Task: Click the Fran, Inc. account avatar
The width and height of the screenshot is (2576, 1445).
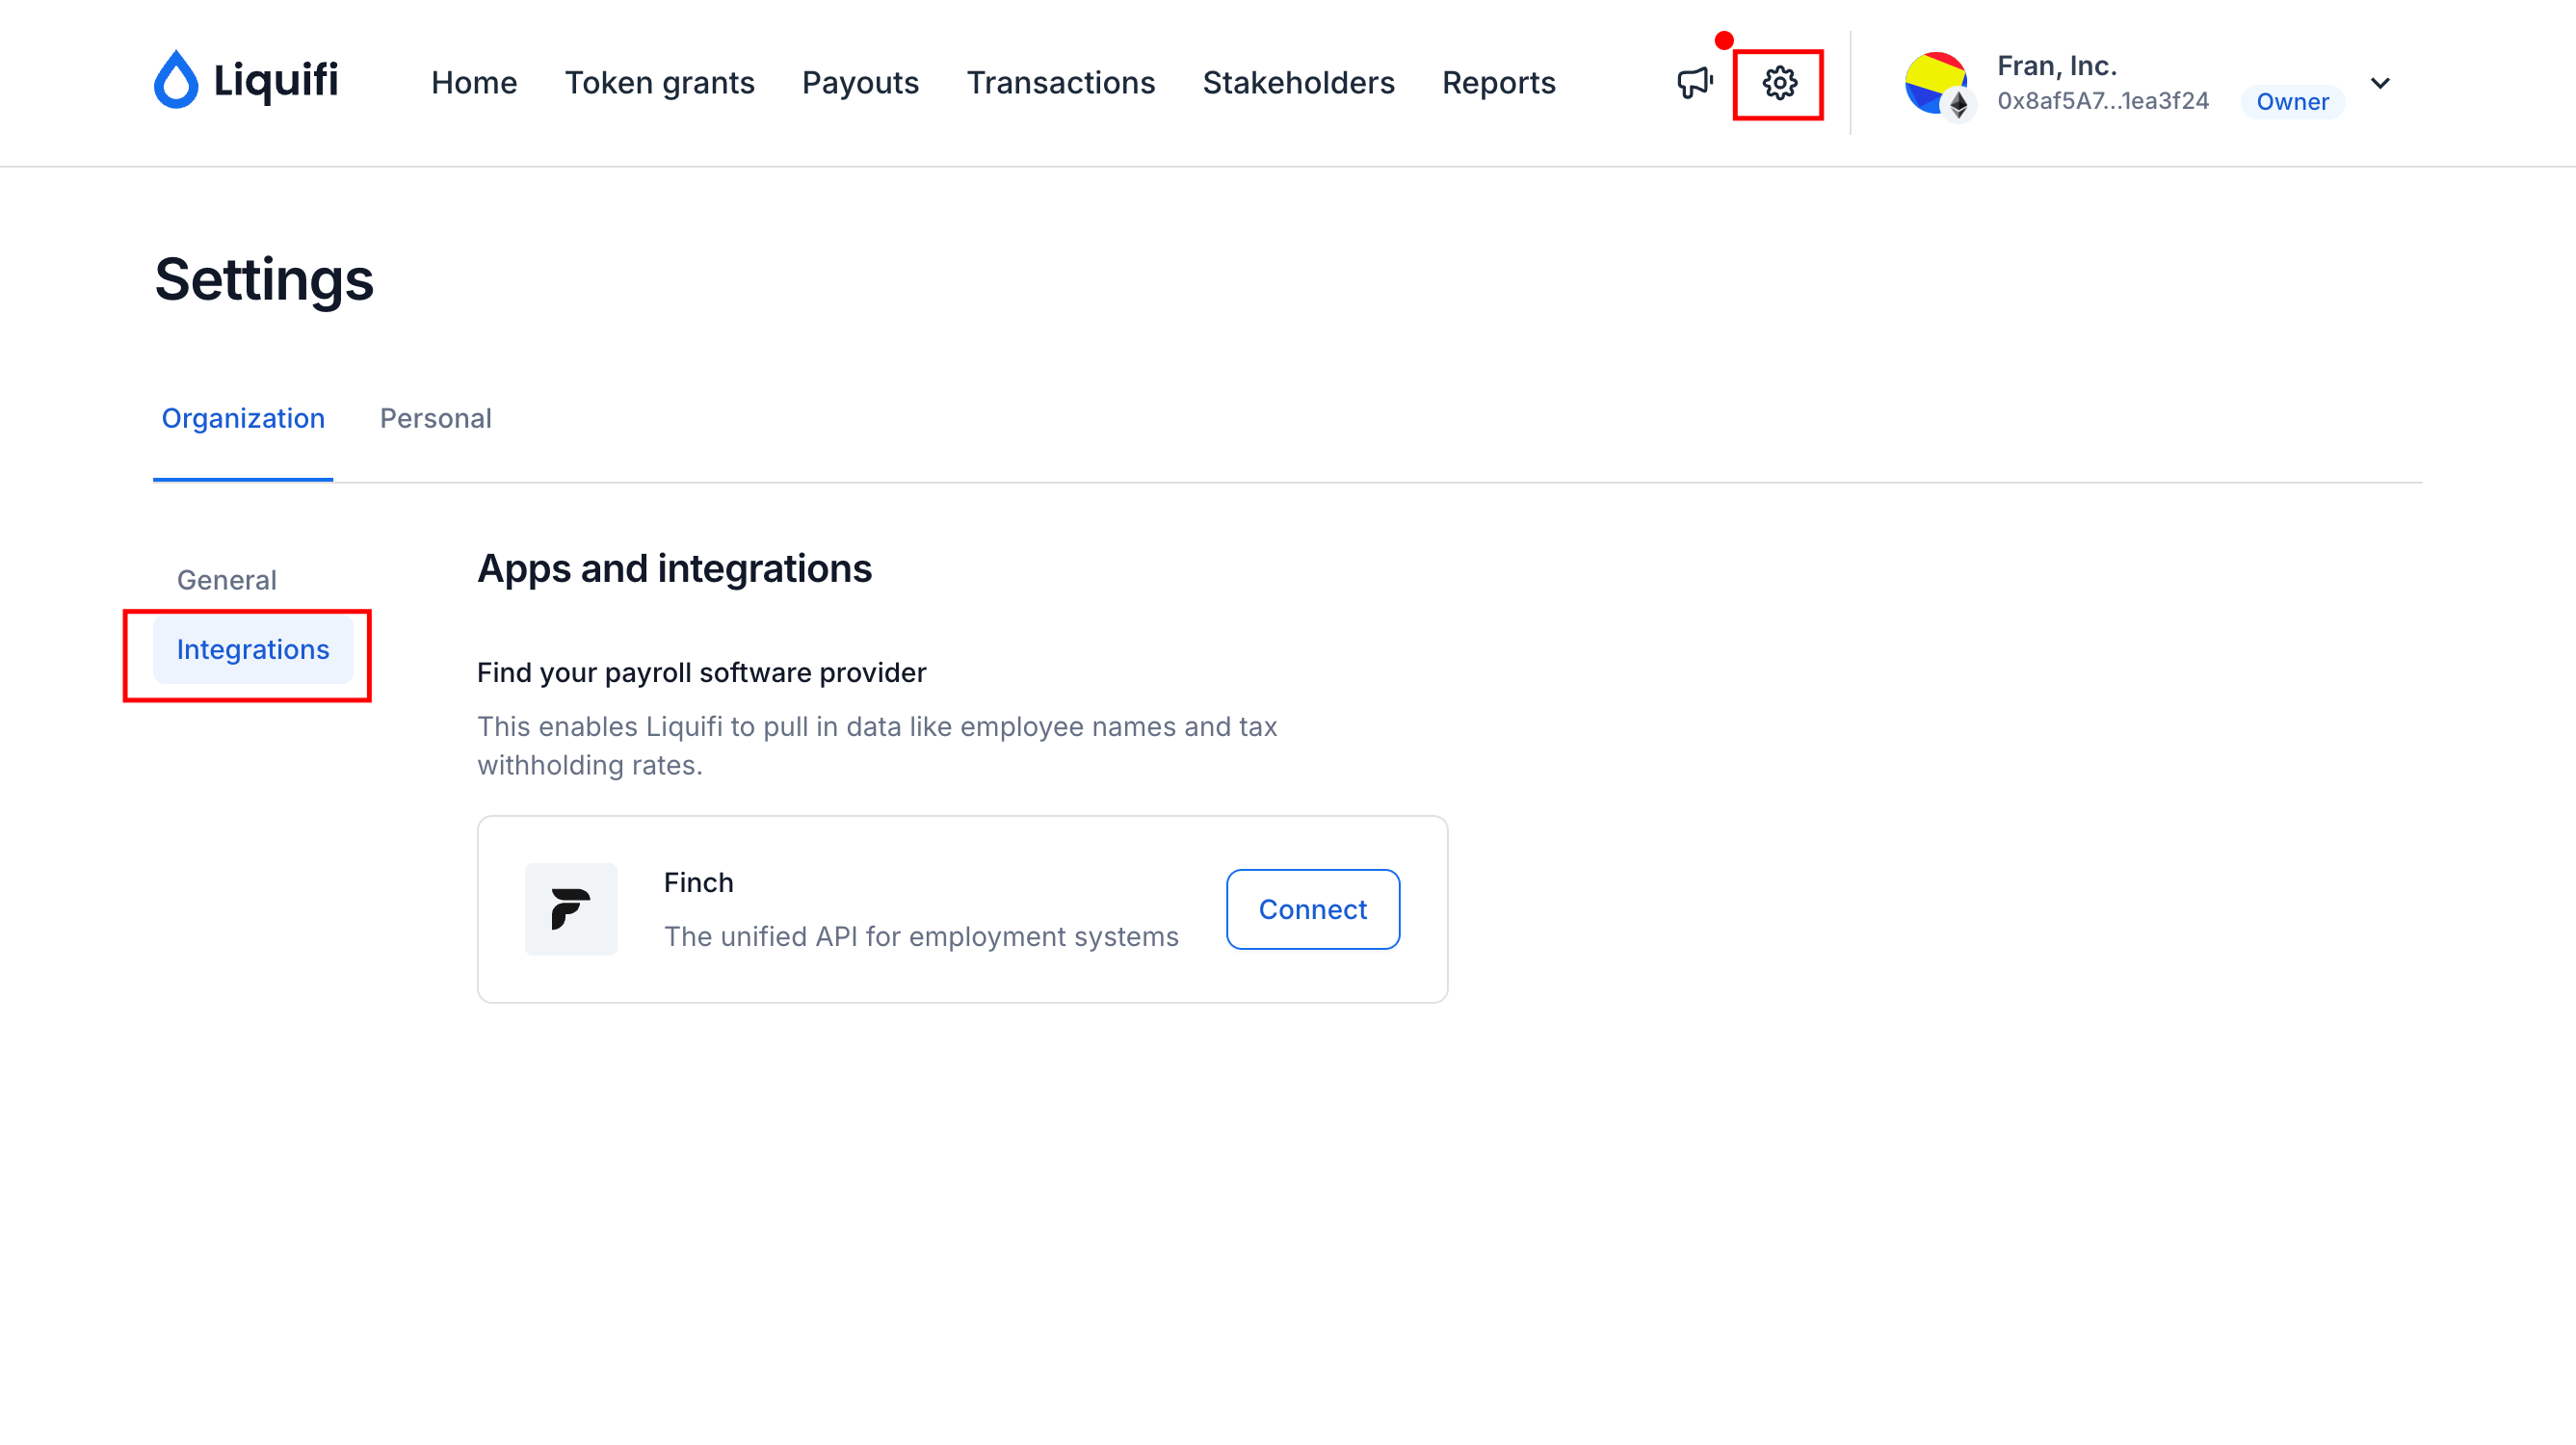Action: tap(1938, 84)
